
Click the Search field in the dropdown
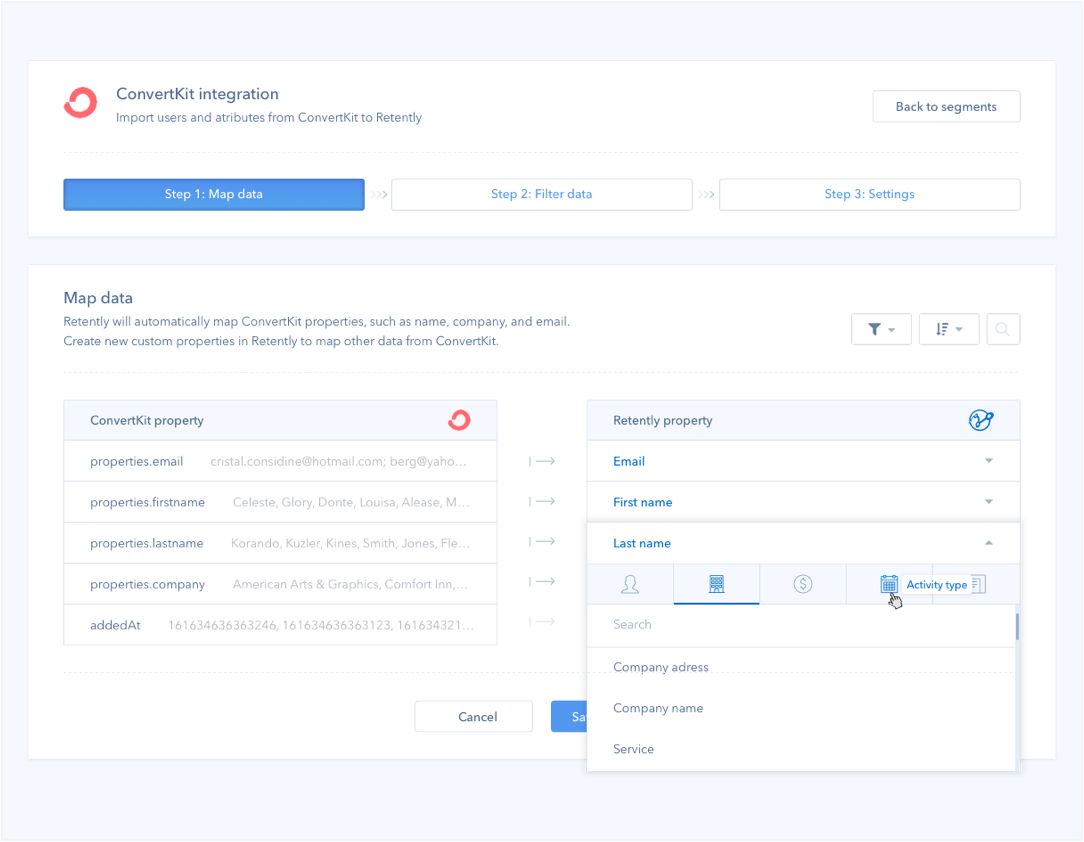click(700, 624)
